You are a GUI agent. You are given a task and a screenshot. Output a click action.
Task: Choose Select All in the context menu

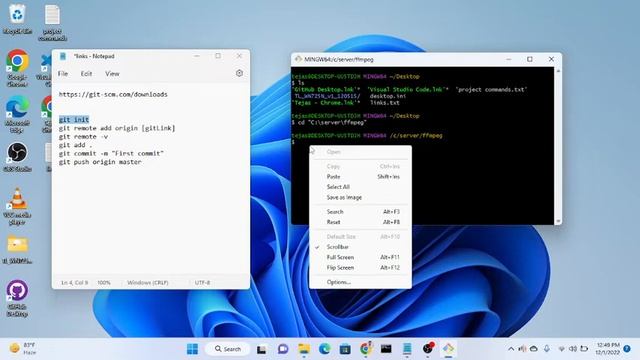[360, 187]
